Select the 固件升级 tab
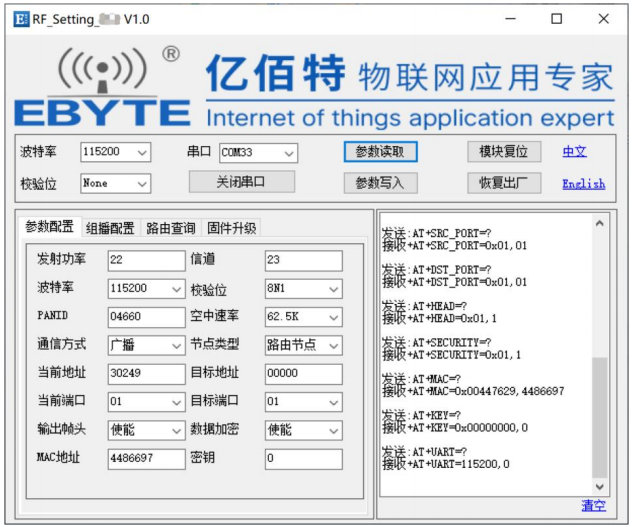This screenshot has height=527, width=633. click(231, 228)
